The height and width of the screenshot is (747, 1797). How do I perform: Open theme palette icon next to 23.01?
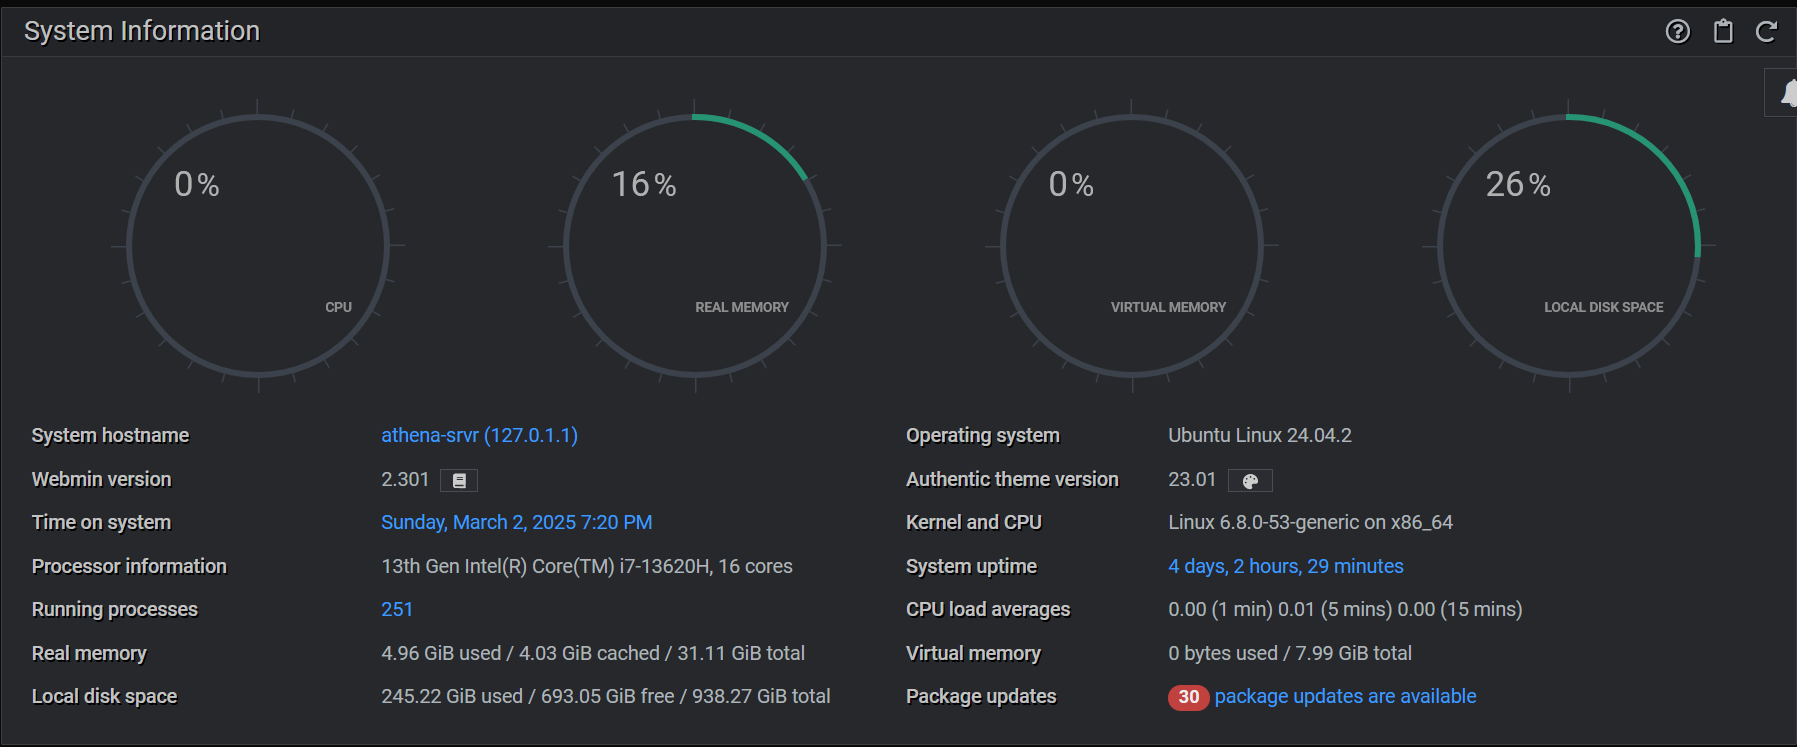pyautogui.click(x=1250, y=481)
